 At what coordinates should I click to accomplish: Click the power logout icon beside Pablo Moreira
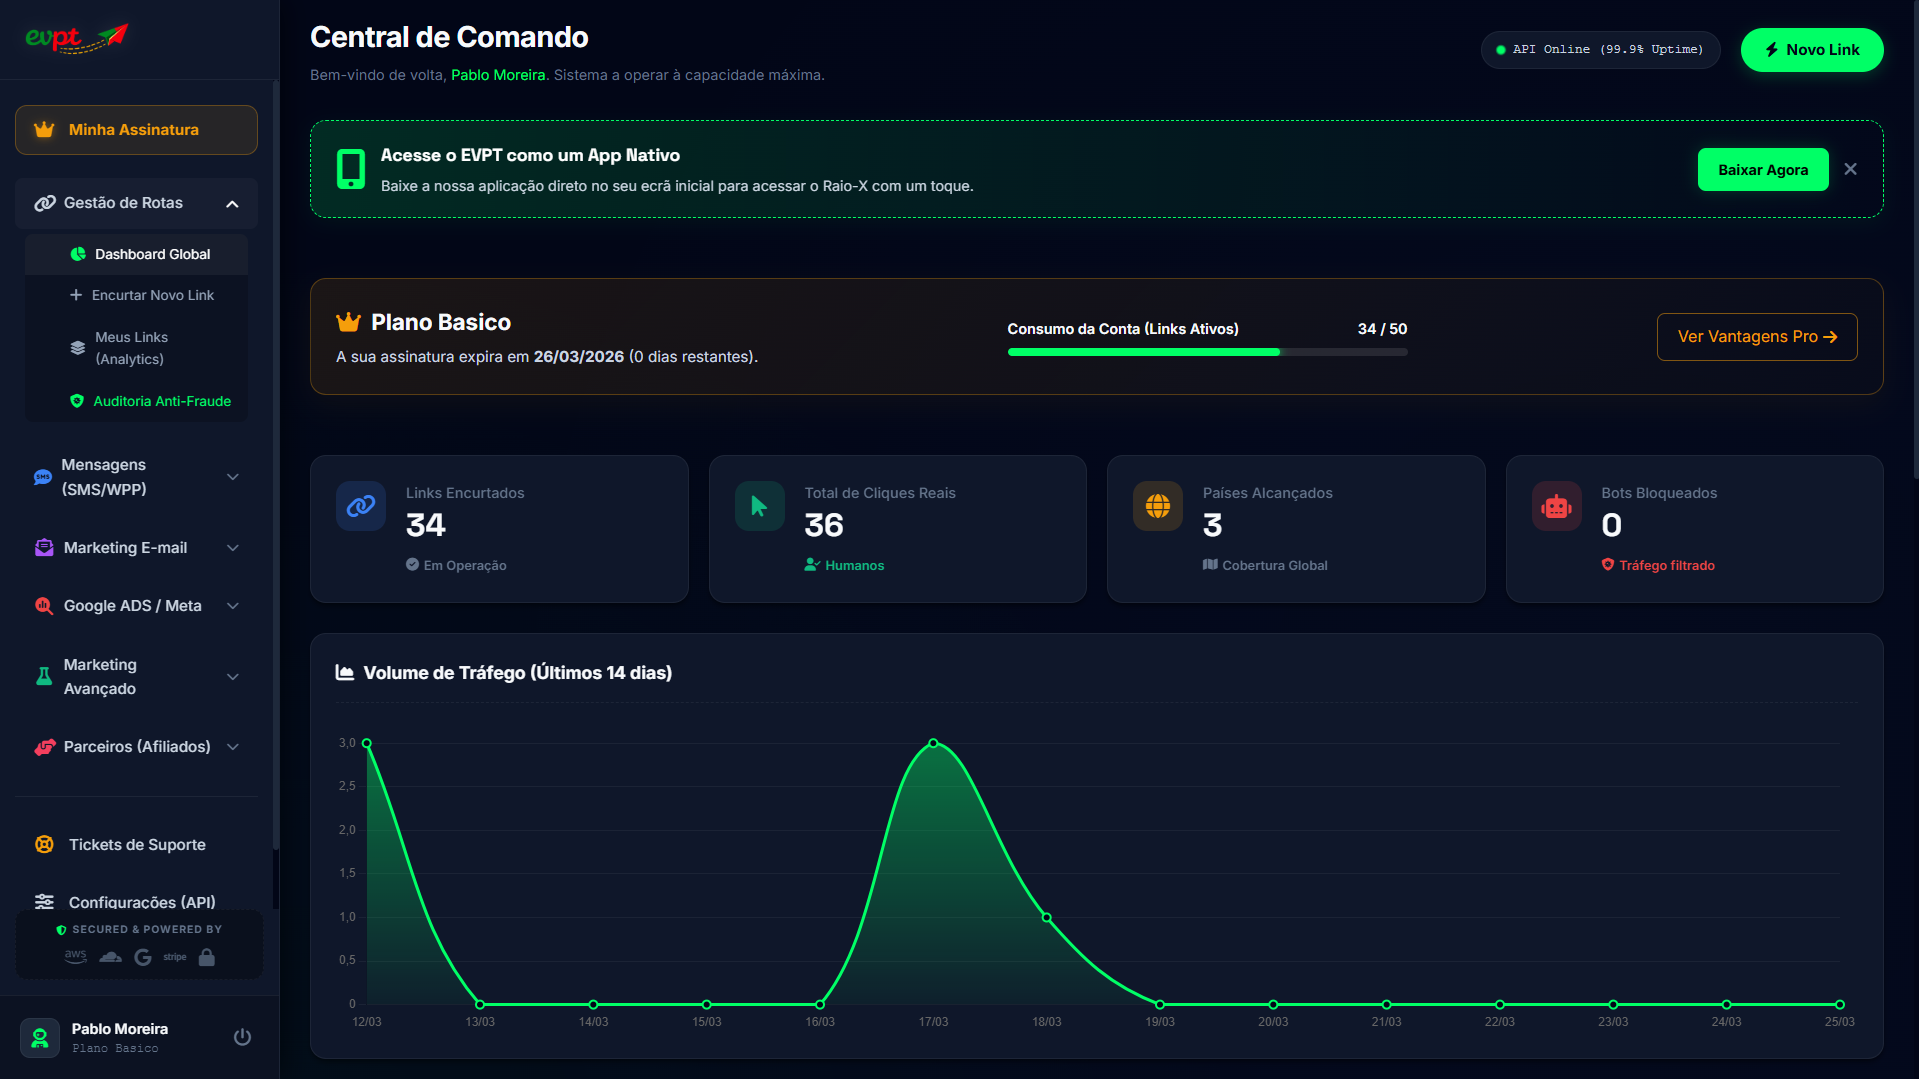pyautogui.click(x=242, y=1037)
